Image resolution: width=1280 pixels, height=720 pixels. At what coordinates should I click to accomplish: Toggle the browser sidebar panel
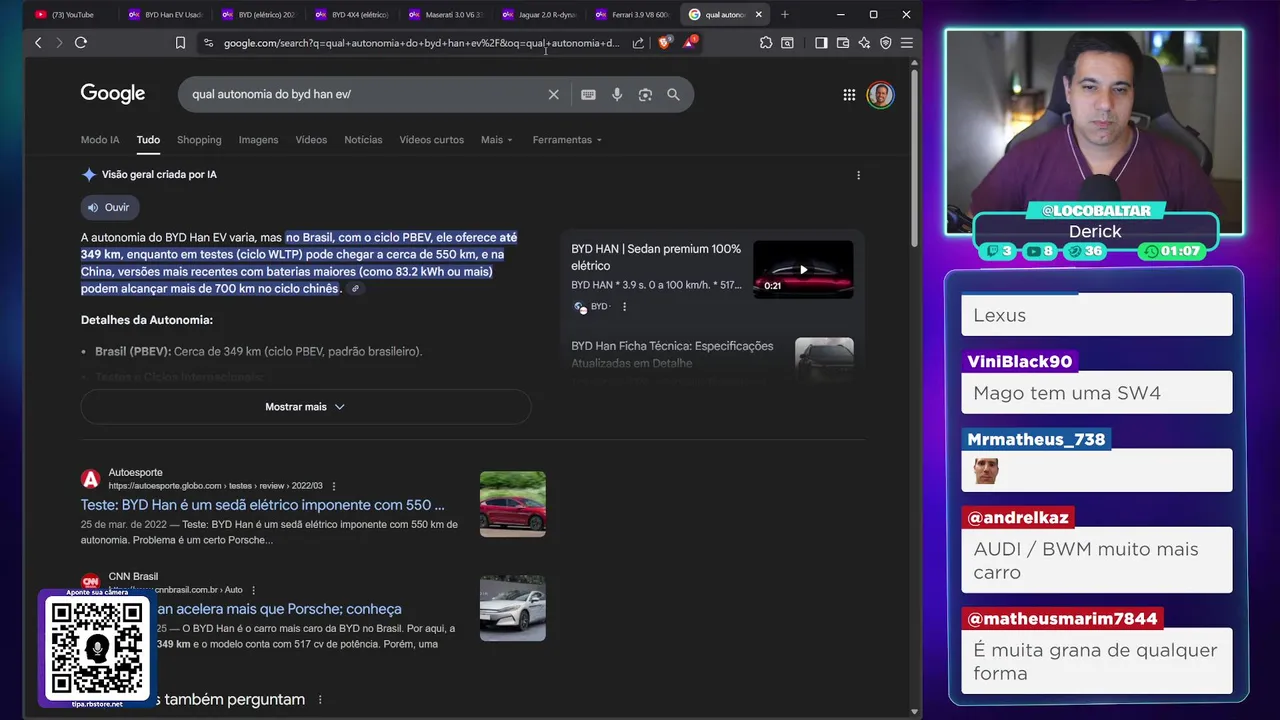click(821, 43)
